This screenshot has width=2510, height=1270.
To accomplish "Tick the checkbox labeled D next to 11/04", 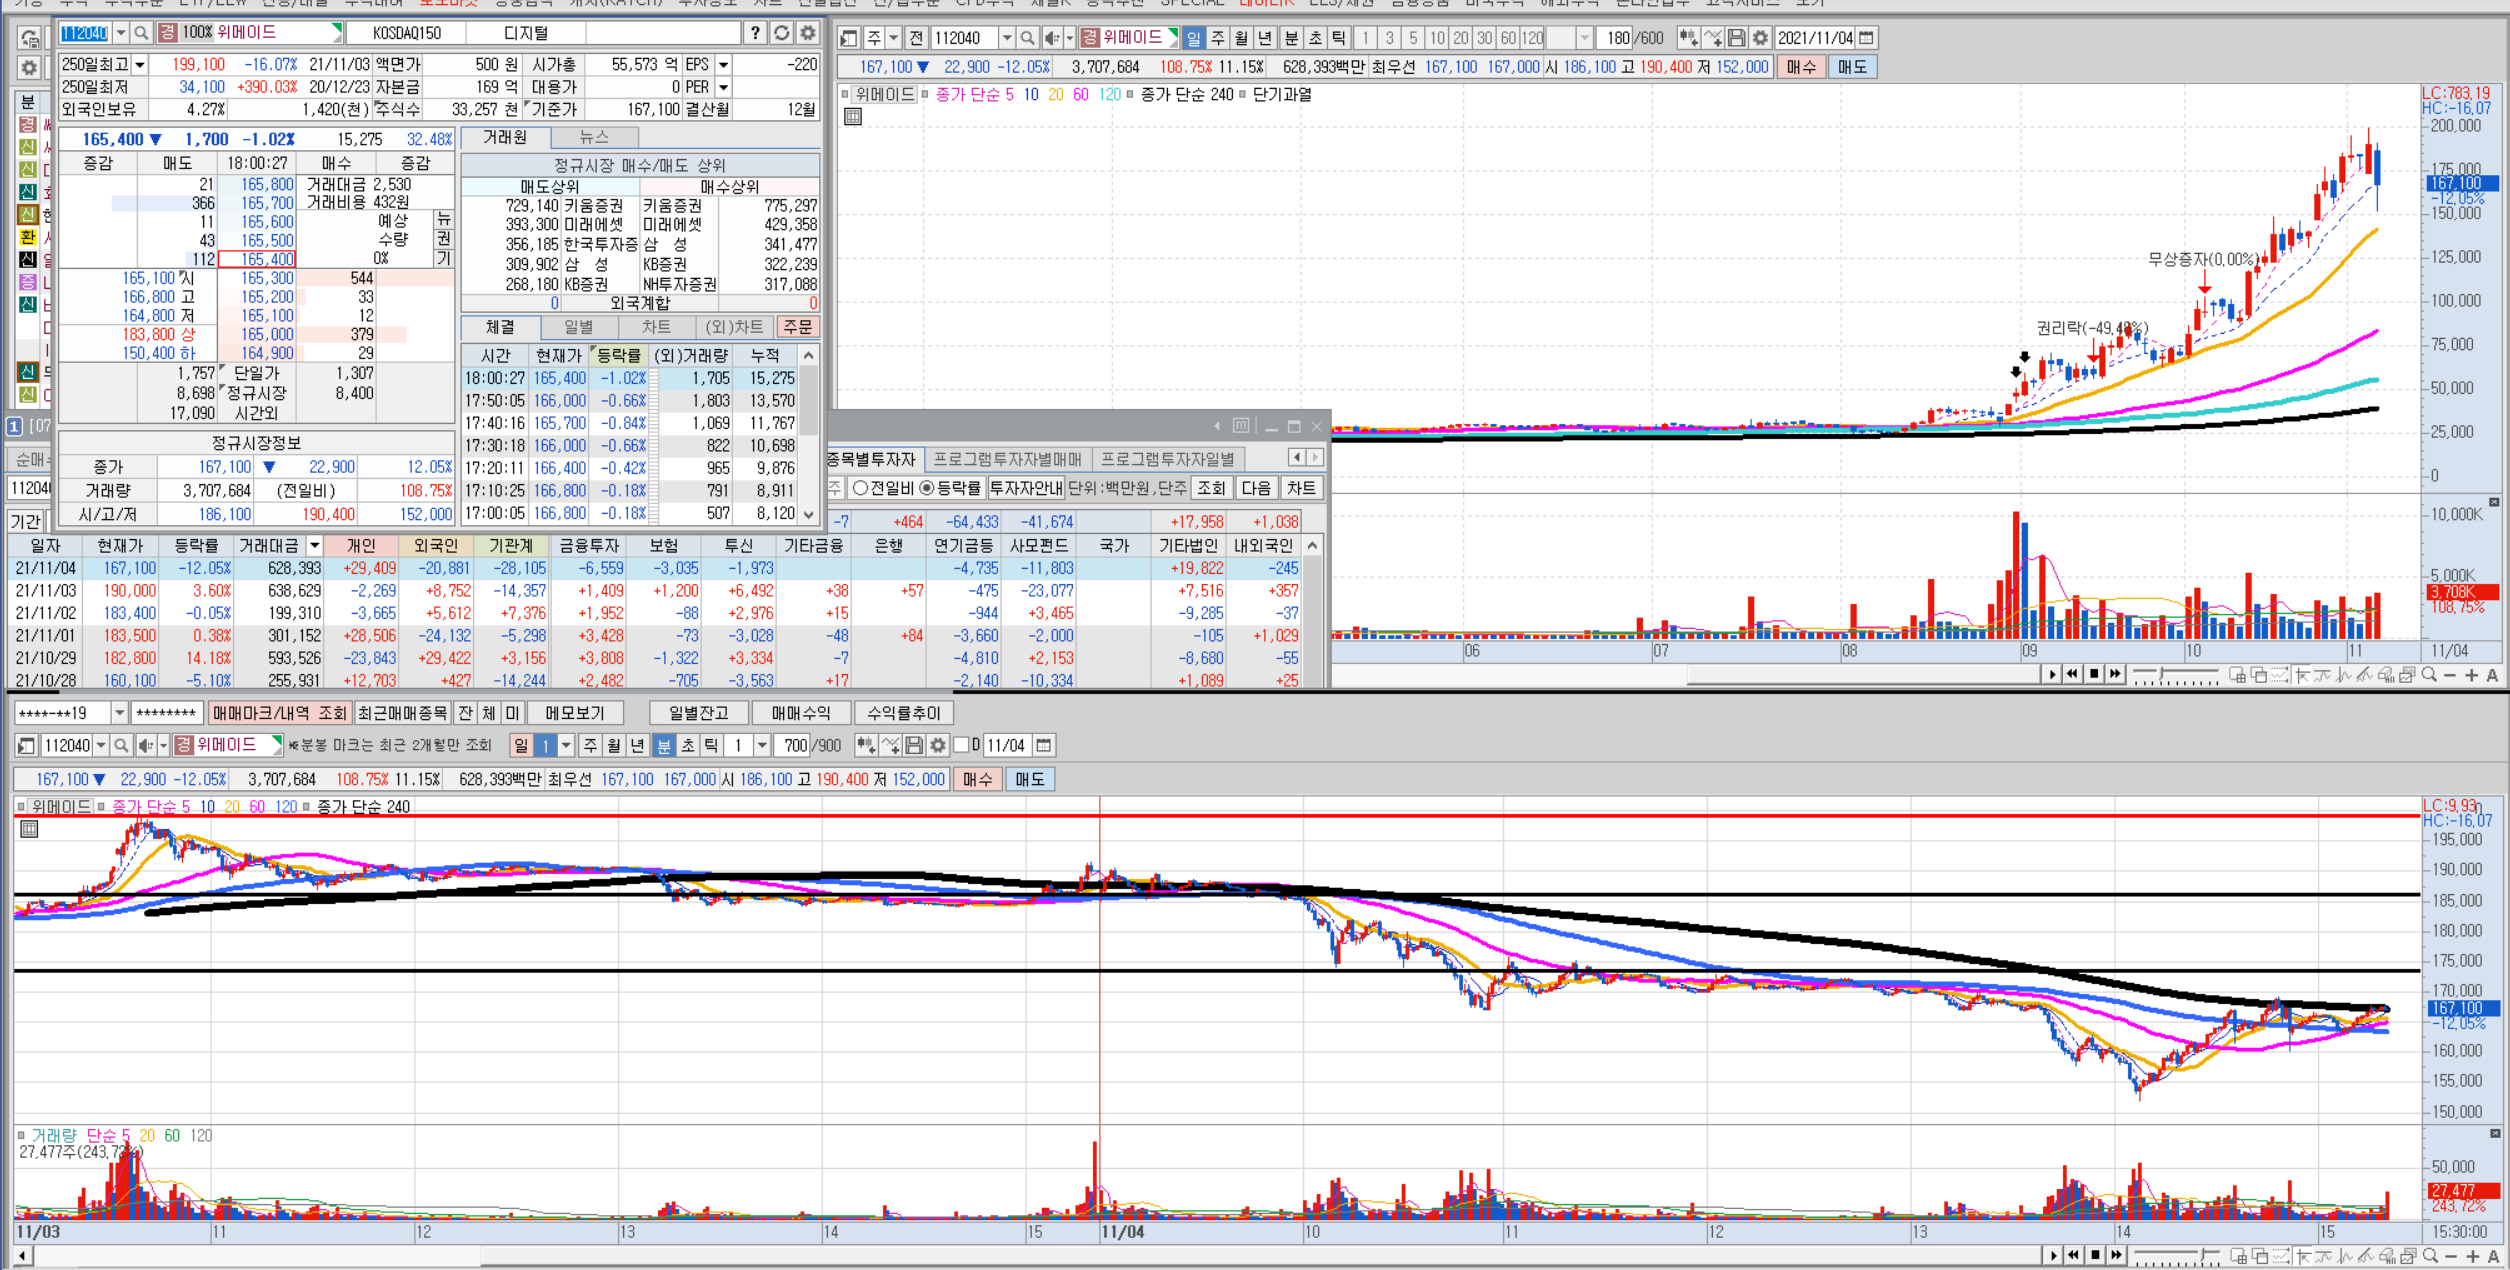I will (961, 745).
